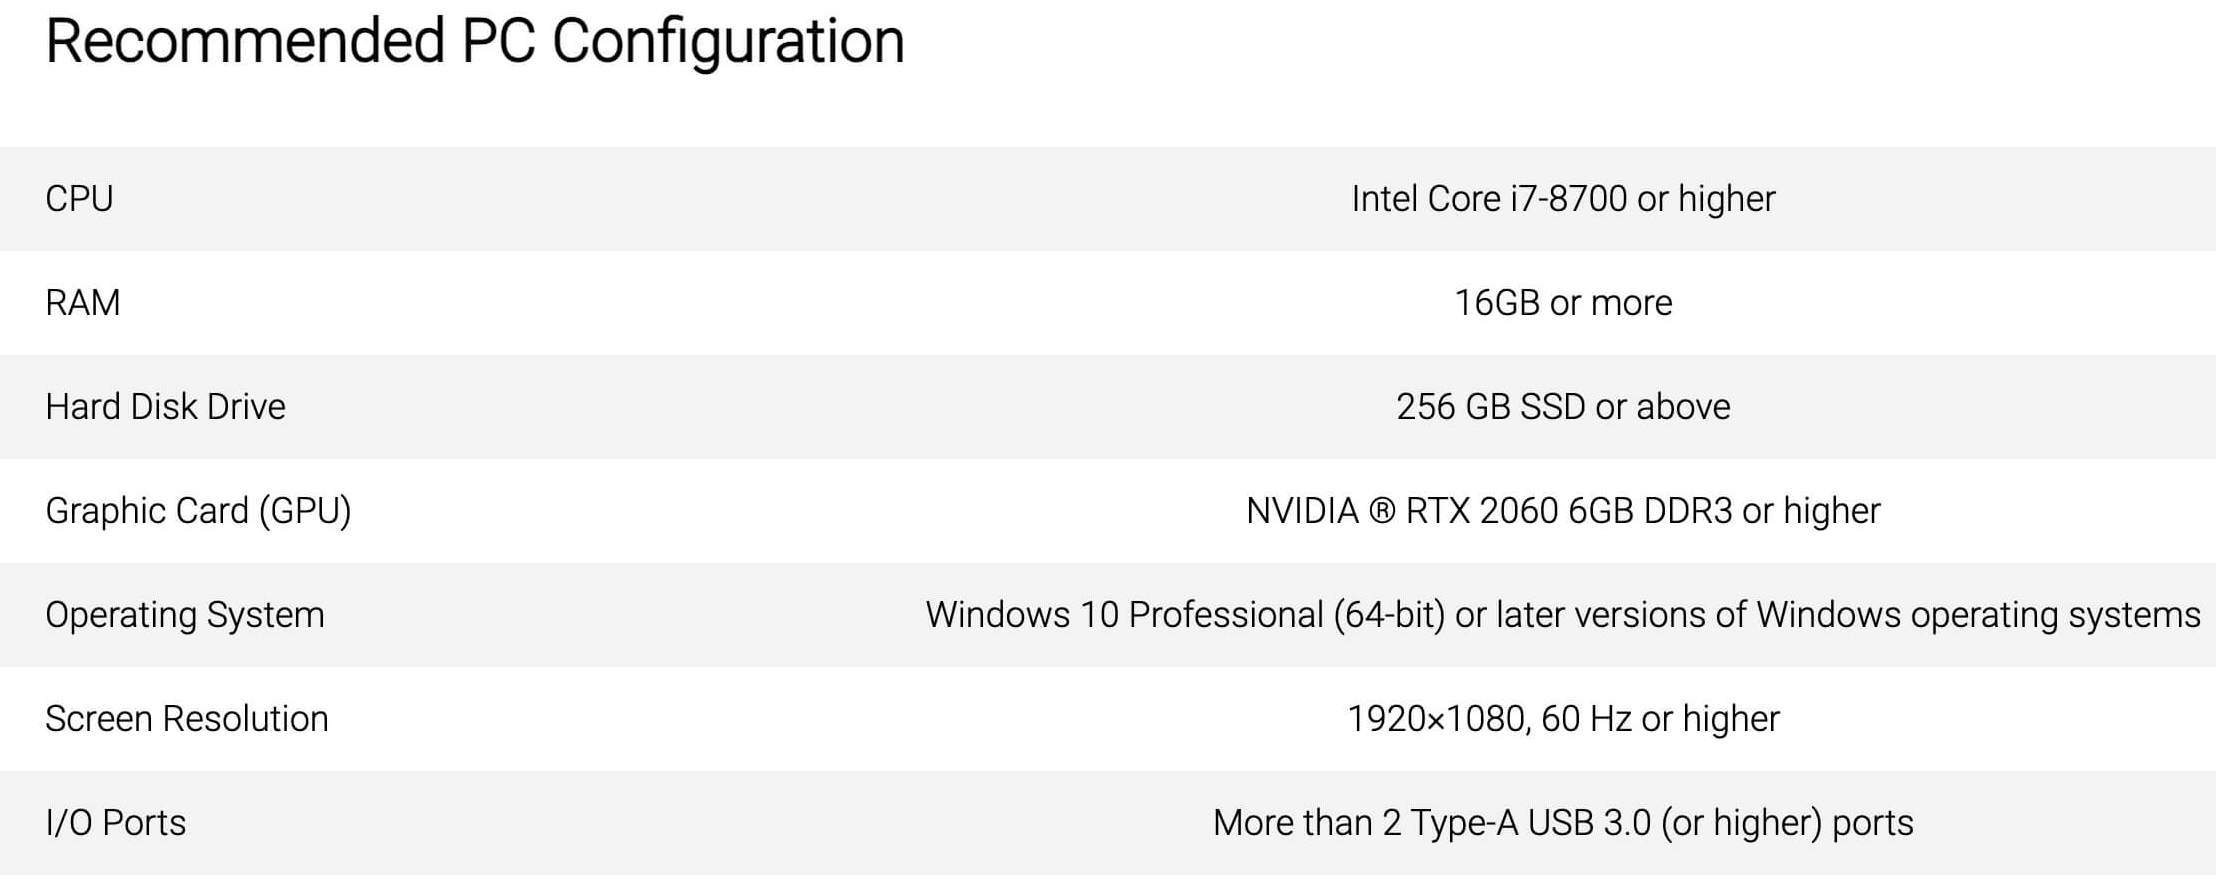
Task: Select the Graphic Card (GPU) label
Action: (x=199, y=511)
